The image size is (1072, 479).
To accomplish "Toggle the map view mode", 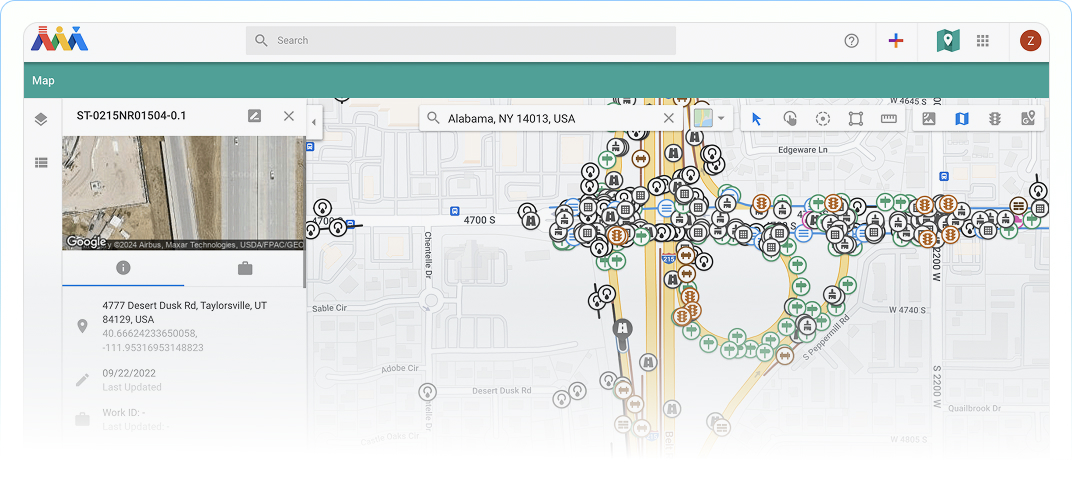I will tap(961, 118).
